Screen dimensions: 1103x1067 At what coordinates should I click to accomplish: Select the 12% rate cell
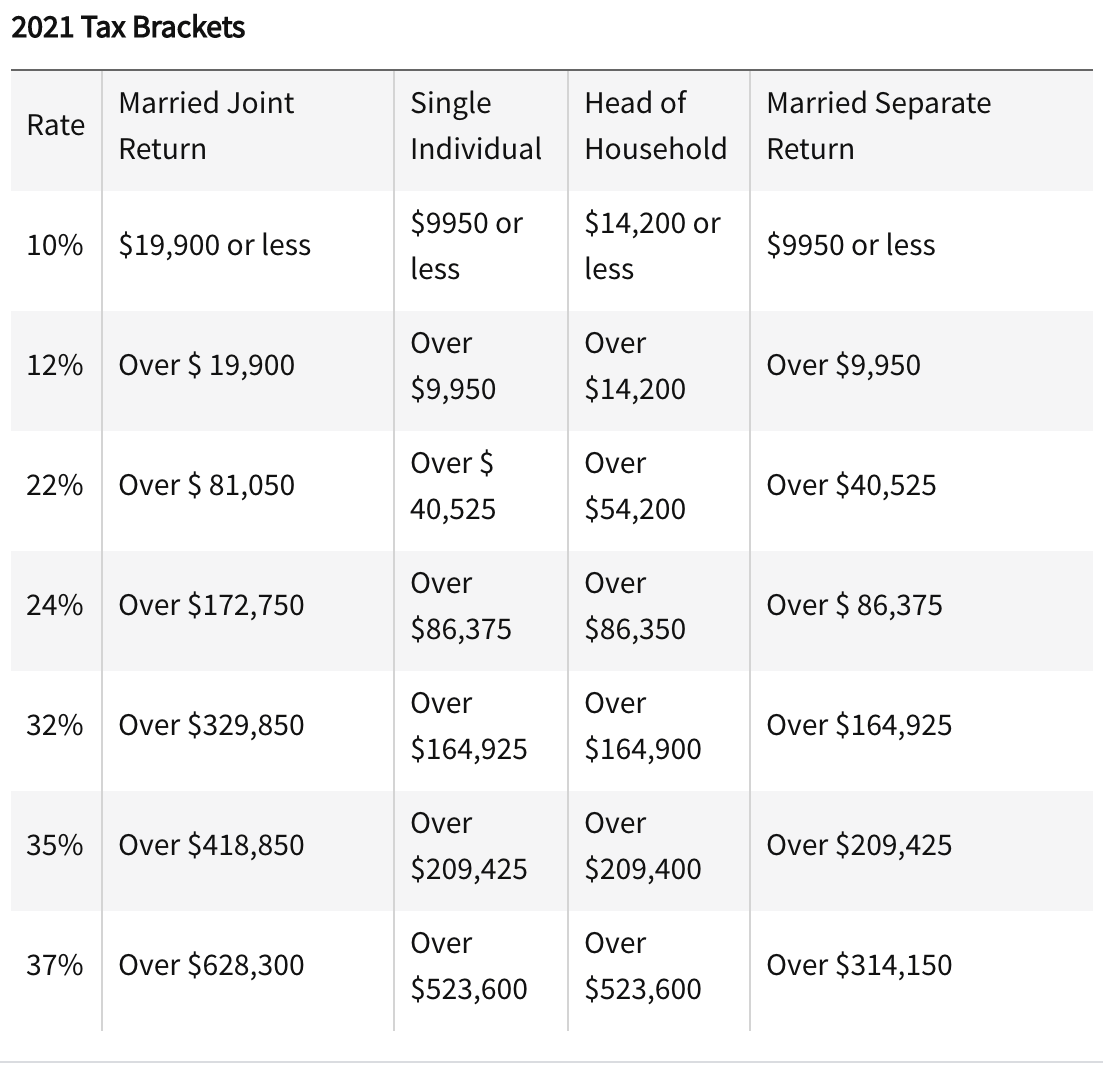click(55, 366)
